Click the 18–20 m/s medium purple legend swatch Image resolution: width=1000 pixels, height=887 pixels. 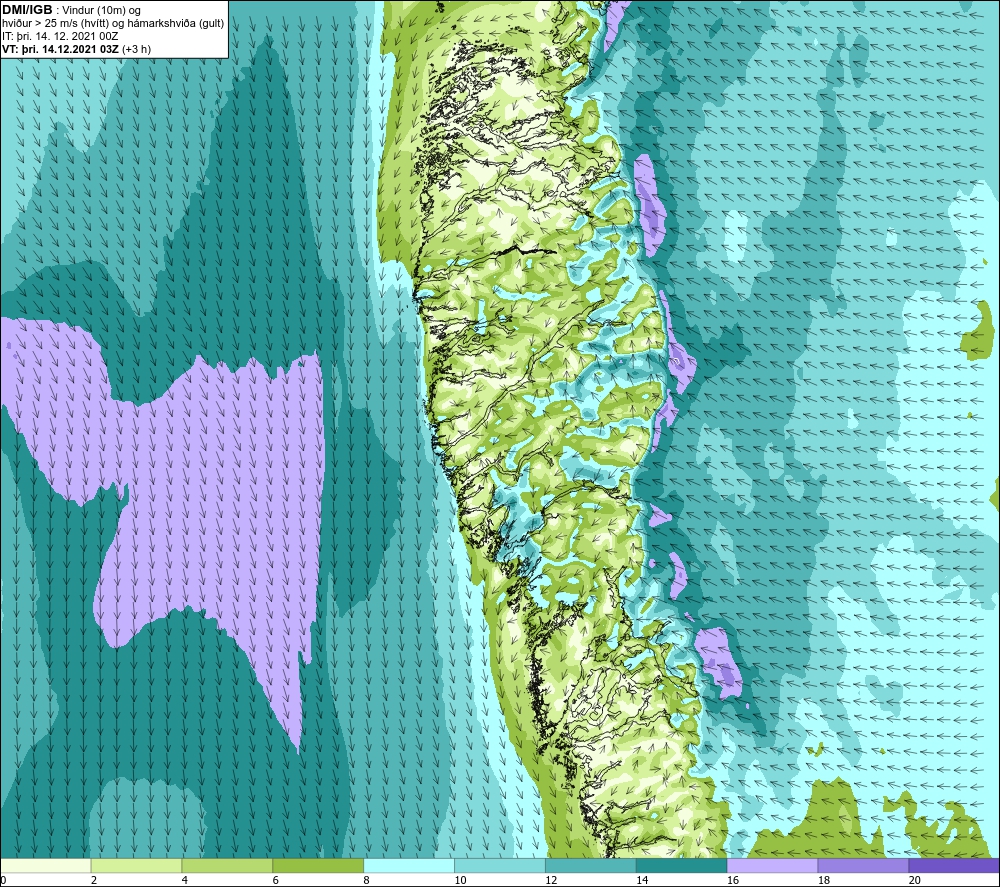tap(863, 865)
